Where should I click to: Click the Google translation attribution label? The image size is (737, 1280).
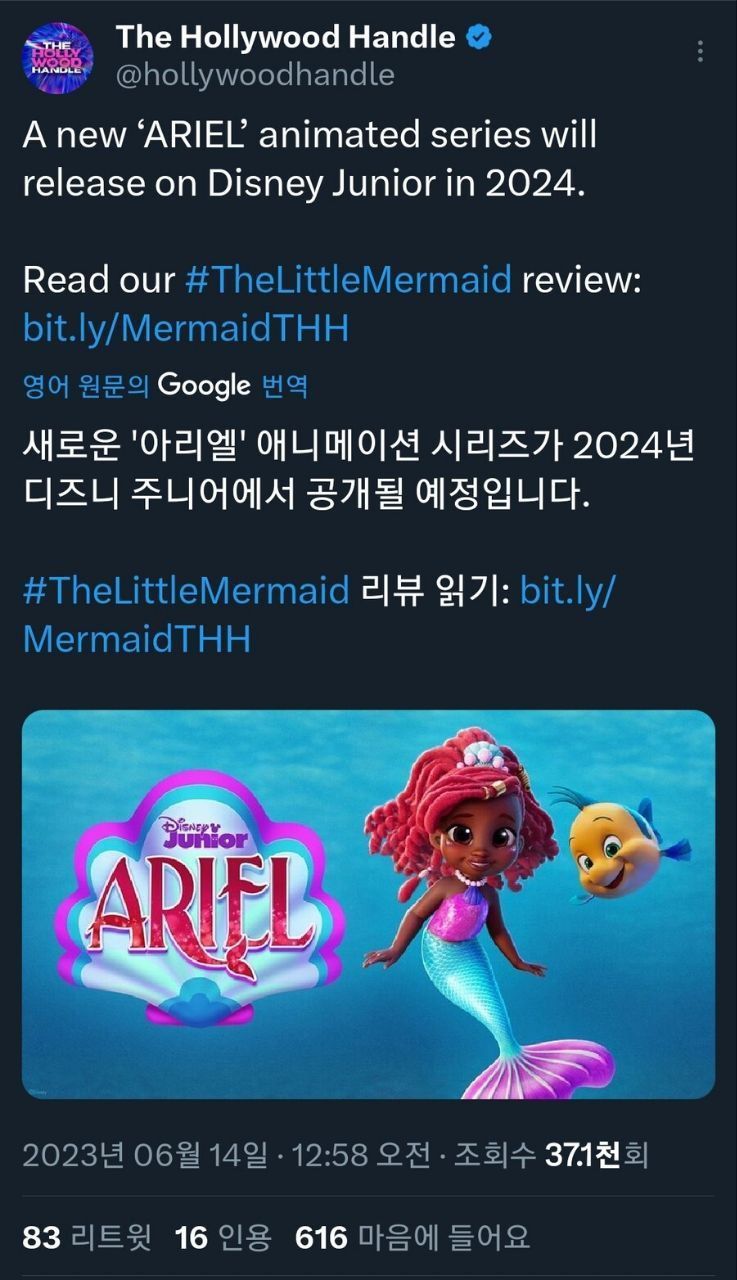165,385
